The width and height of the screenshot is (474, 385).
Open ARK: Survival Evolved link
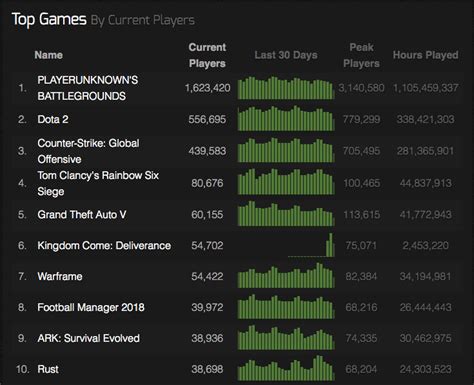pyautogui.click(x=88, y=338)
